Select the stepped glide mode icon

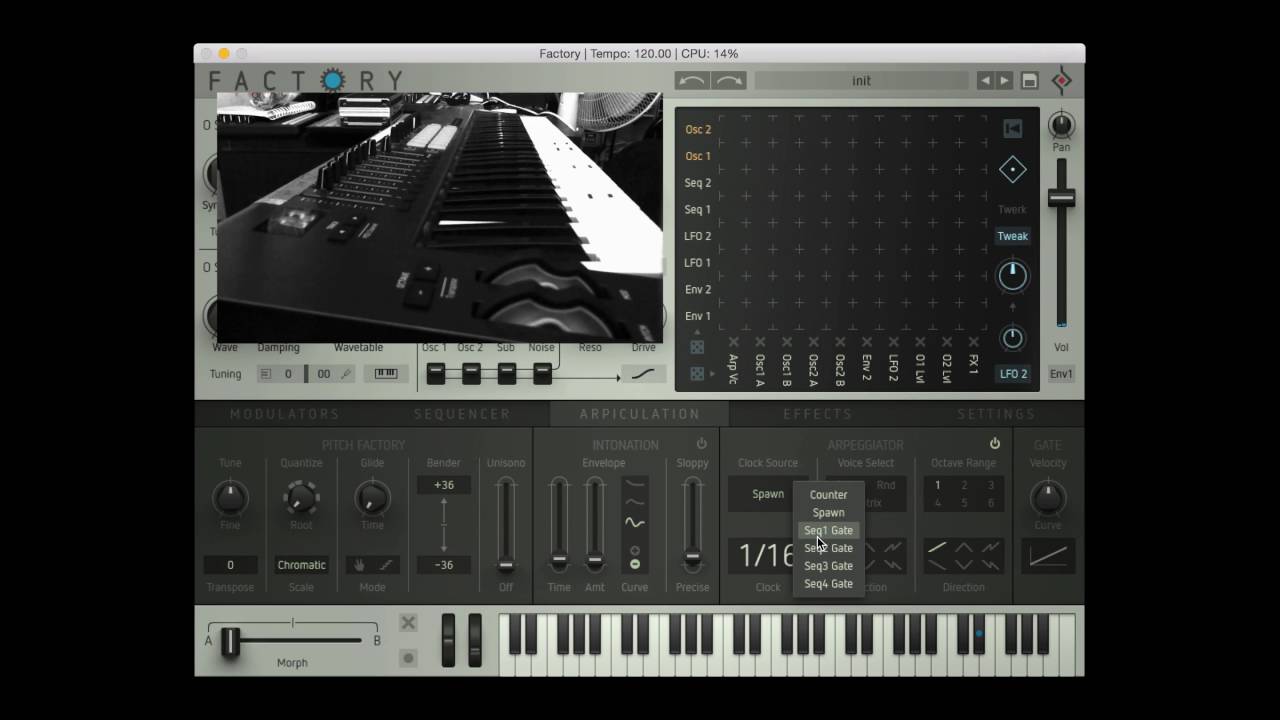[x=386, y=565]
